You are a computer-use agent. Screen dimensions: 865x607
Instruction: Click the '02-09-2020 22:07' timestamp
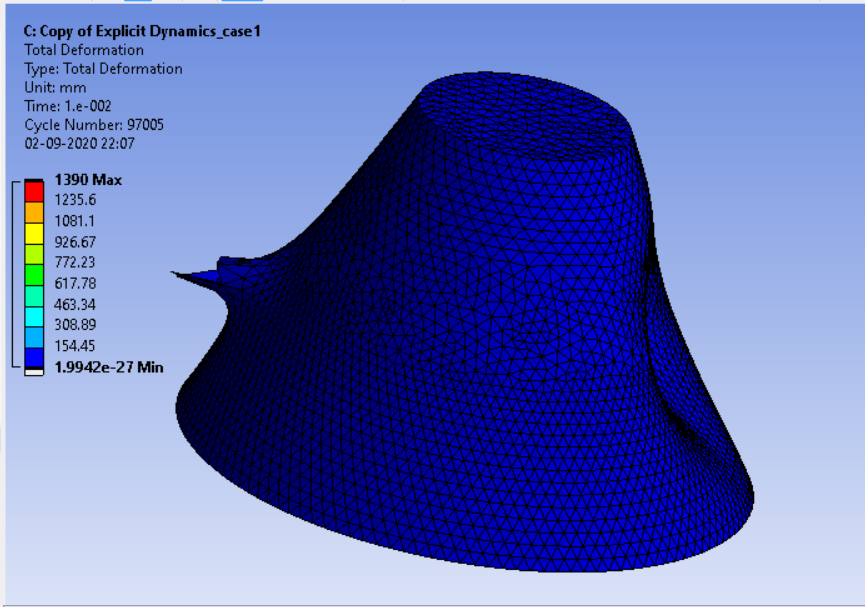click(79, 143)
